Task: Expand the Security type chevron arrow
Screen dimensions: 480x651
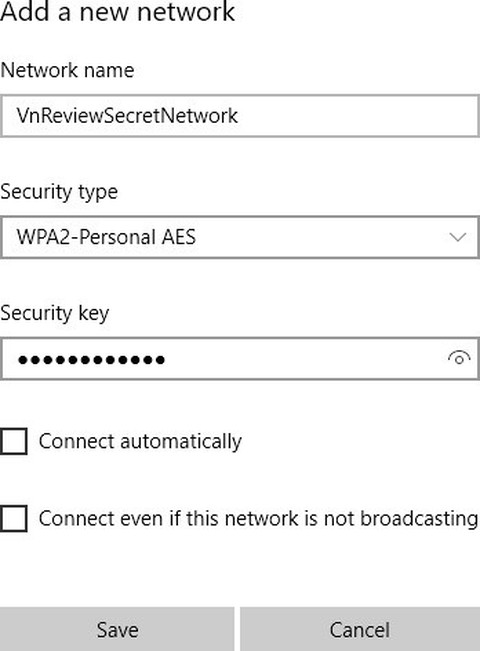Action: coord(458,237)
